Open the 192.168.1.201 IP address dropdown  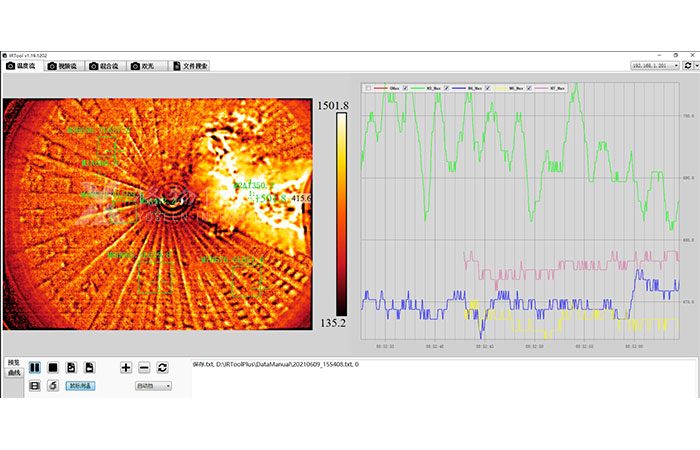tap(655, 66)
